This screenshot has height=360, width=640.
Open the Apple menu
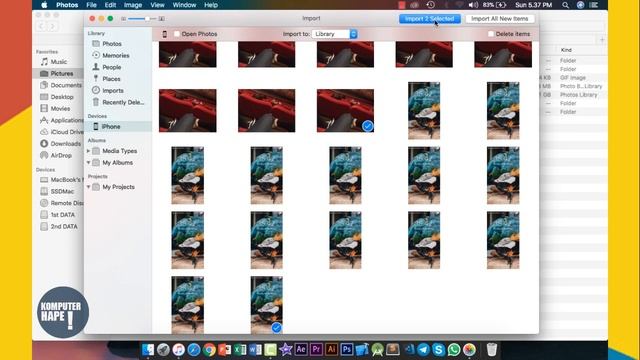click(44, 5)
